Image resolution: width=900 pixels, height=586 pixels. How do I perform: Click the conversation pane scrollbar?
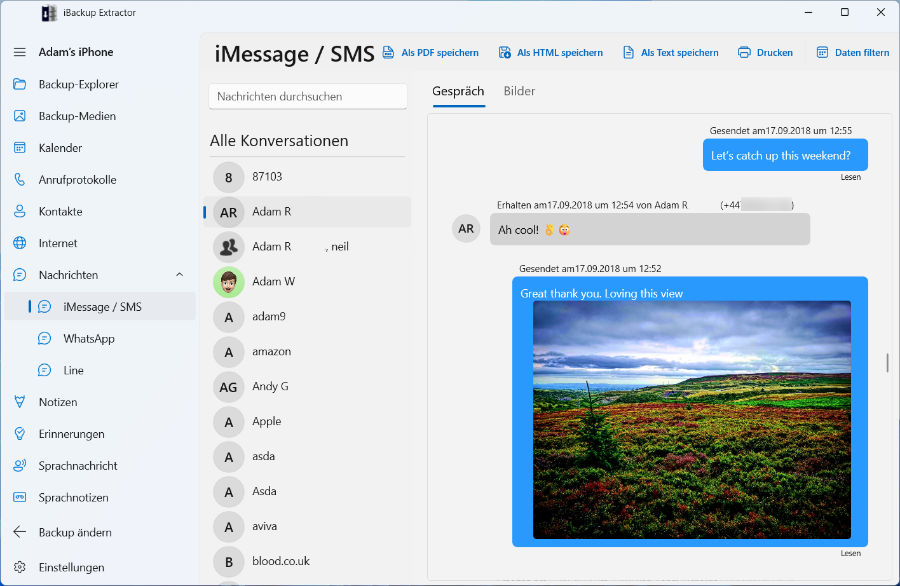pyautogui.click(x=887, y=363)
